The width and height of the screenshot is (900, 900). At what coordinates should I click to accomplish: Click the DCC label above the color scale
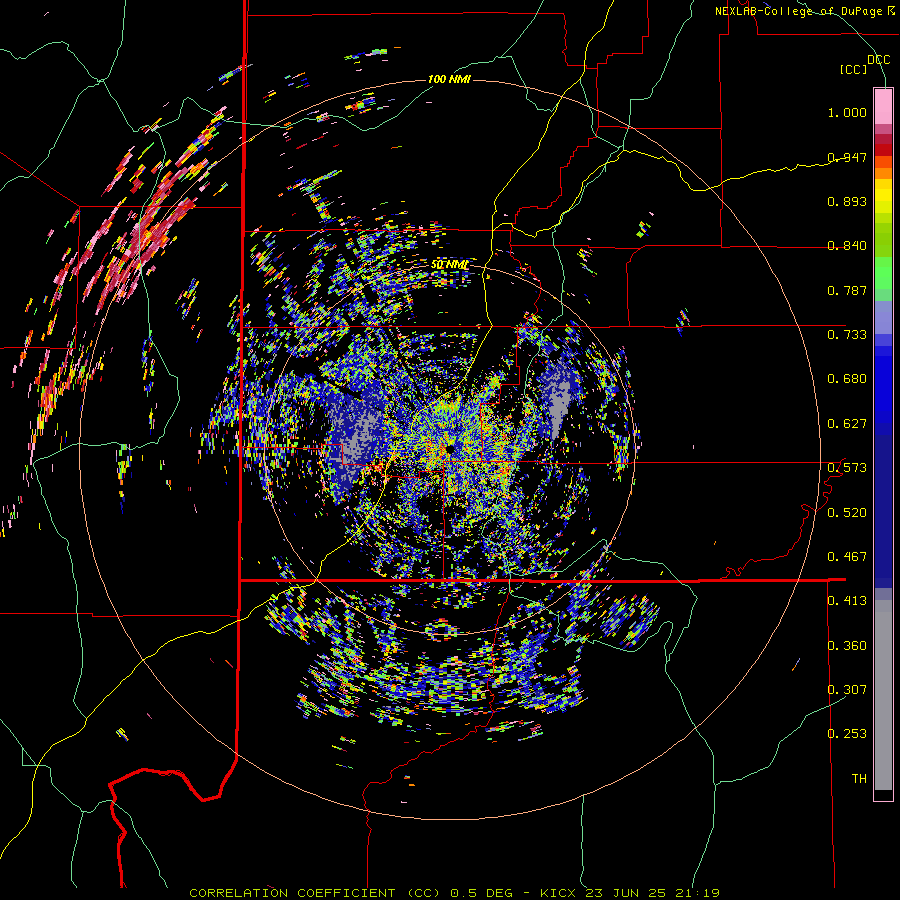(878, 60)
